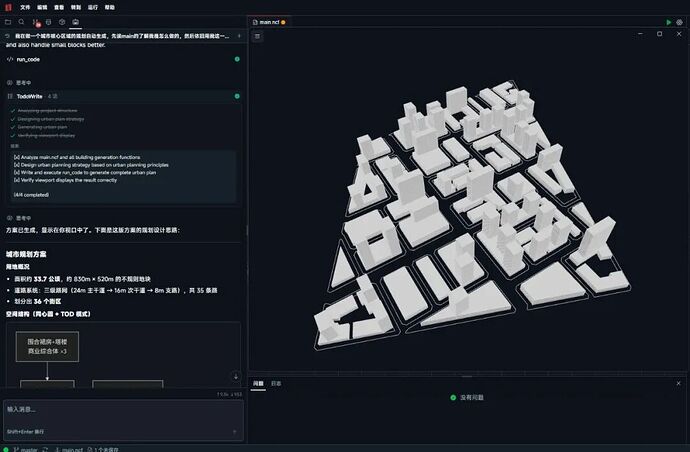
Task: Click the (4/4 completed) text
Action: click(31, 195)
